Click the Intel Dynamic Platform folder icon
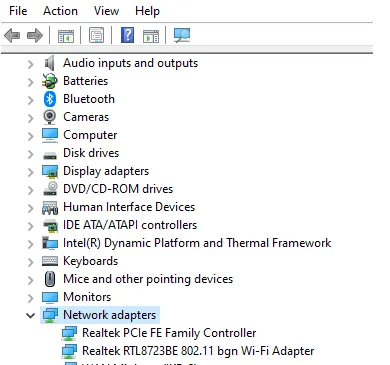 (x=50, y=243)
